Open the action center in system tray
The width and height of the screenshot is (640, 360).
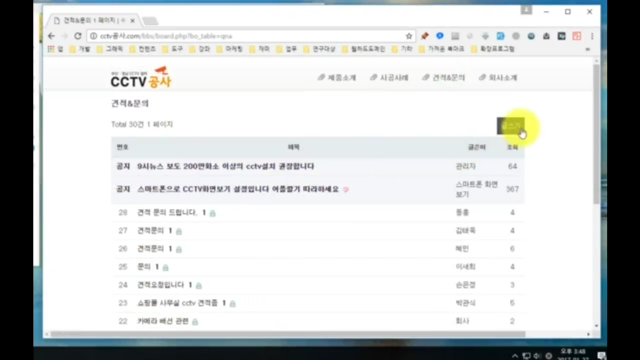point(602,356)
